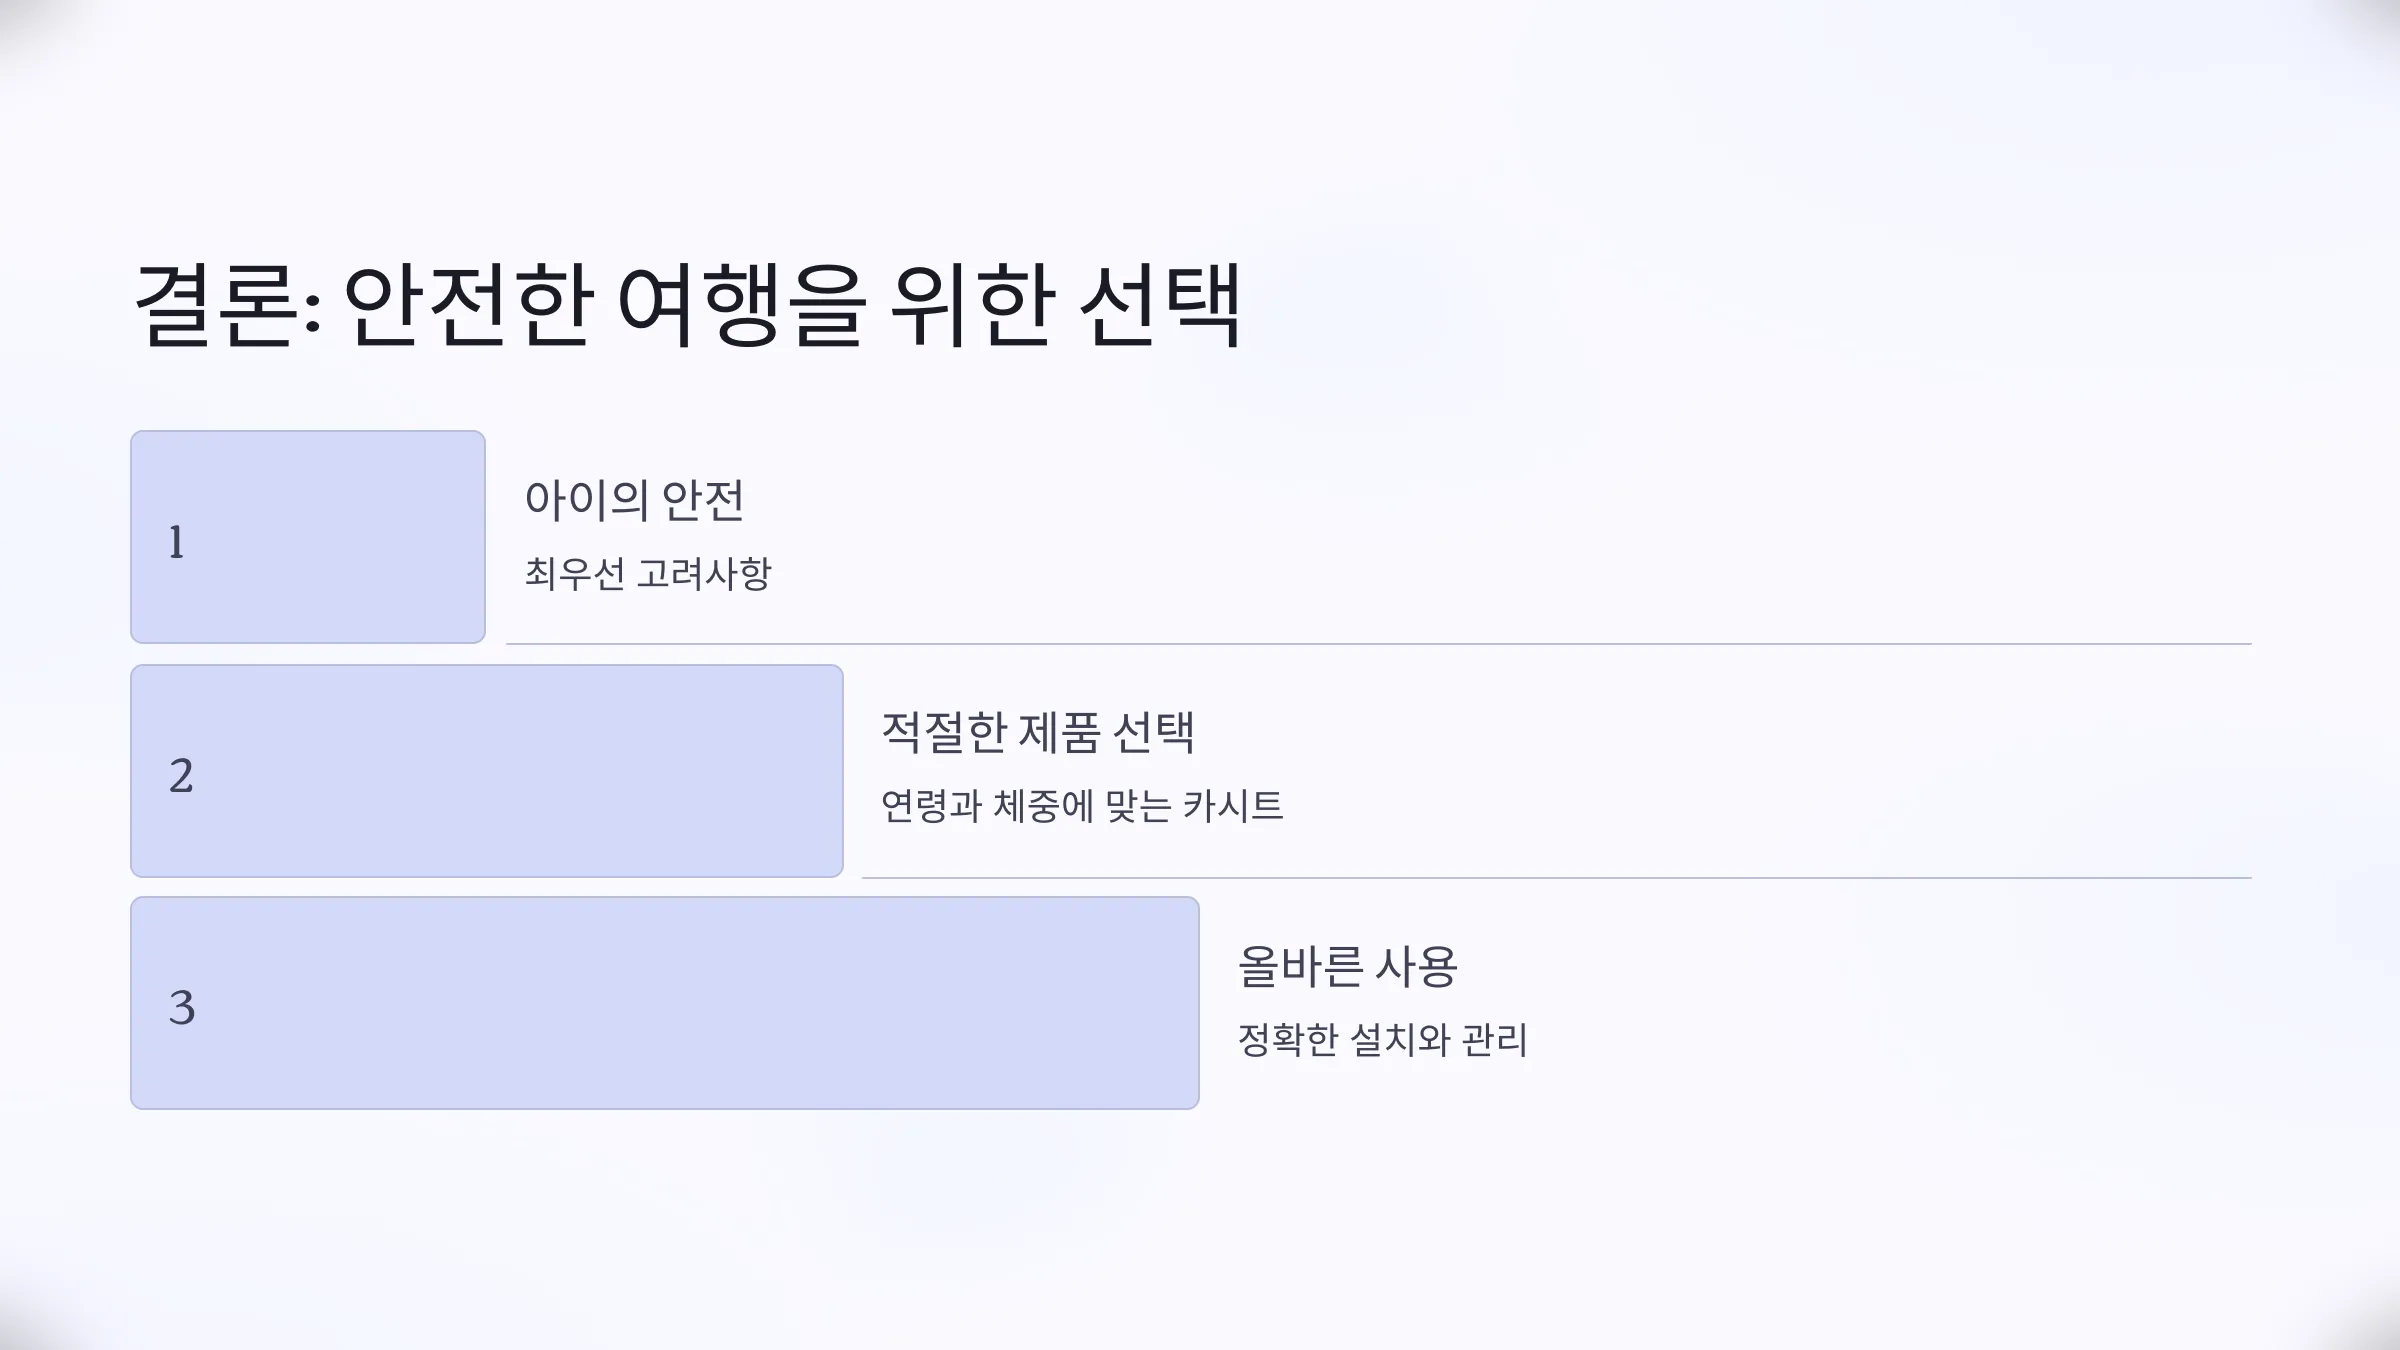
Task: Click the divider line below 카시트 subtext
Action: click(1557, 878)
